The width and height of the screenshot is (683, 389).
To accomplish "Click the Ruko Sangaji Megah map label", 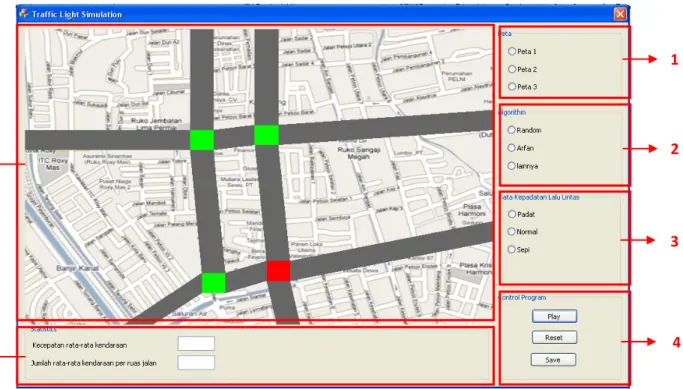I will point(359,153).
